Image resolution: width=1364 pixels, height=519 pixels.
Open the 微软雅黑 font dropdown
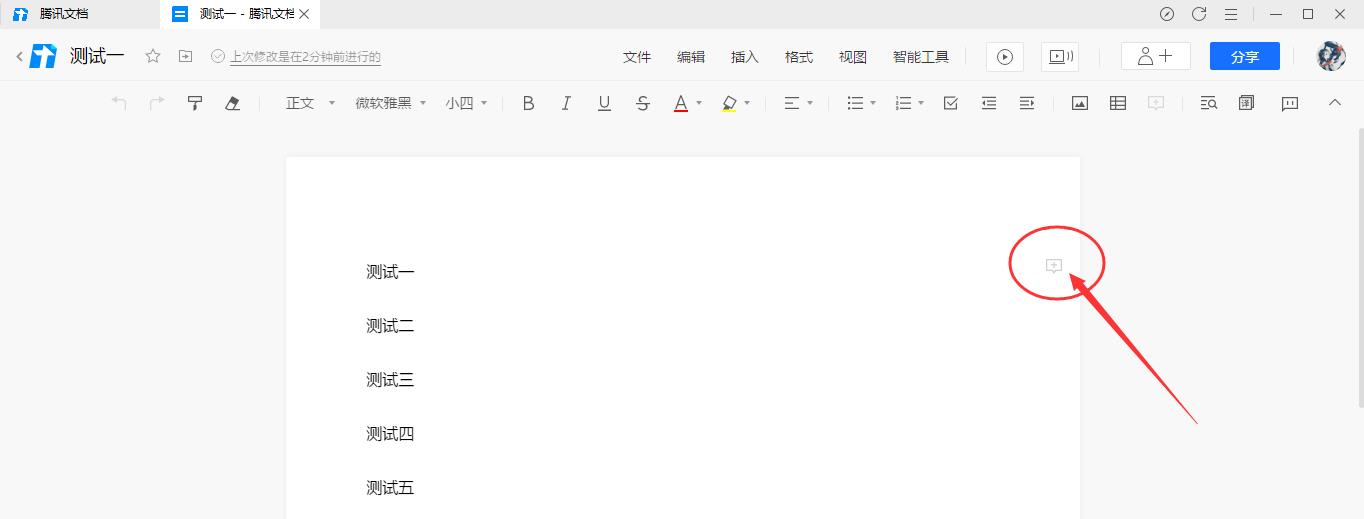point(391,103)
